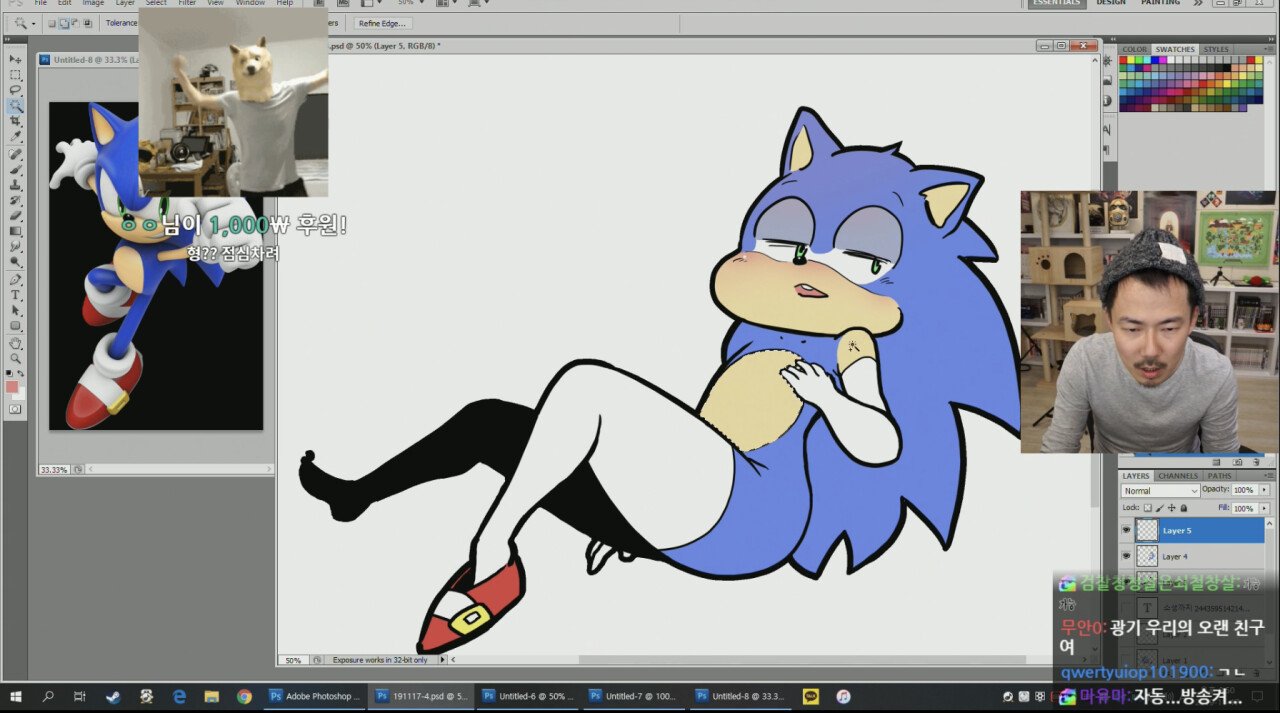Viewport: 1280px width, 713px height.
Task: Click the foreground color box in toolbox
Action: (13, 386)
